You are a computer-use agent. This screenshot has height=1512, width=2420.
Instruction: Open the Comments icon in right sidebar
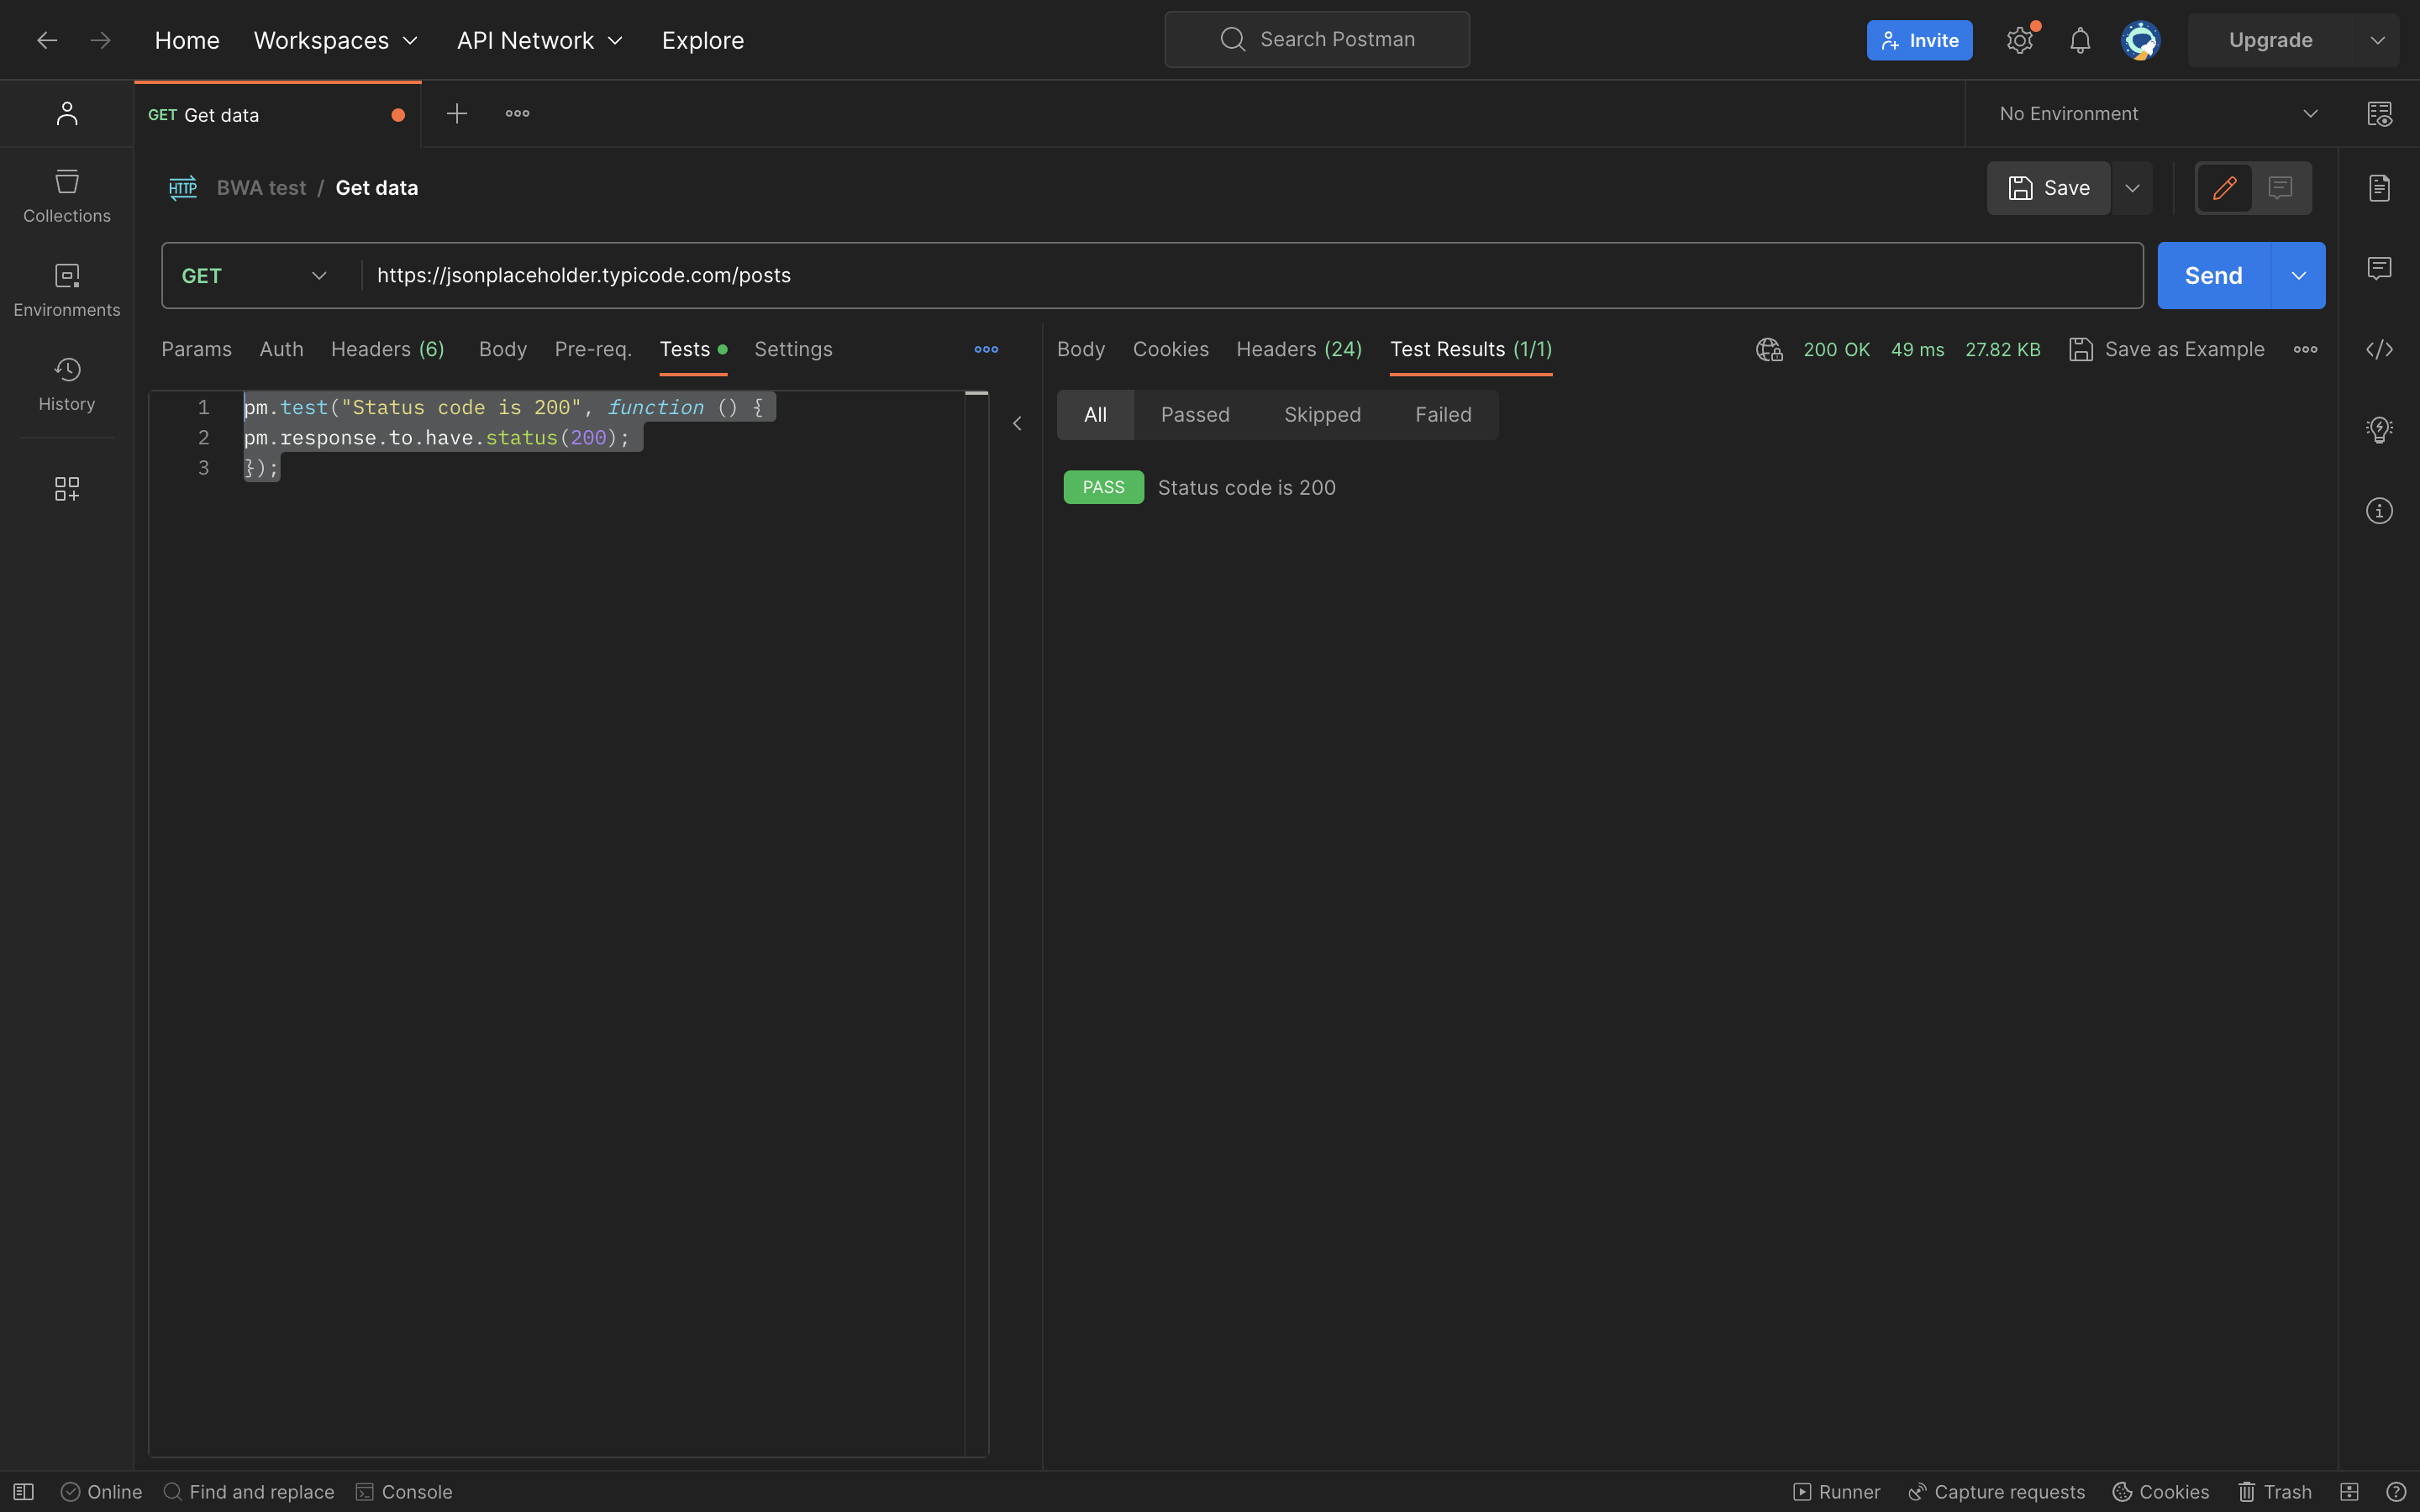[2379, 268]
